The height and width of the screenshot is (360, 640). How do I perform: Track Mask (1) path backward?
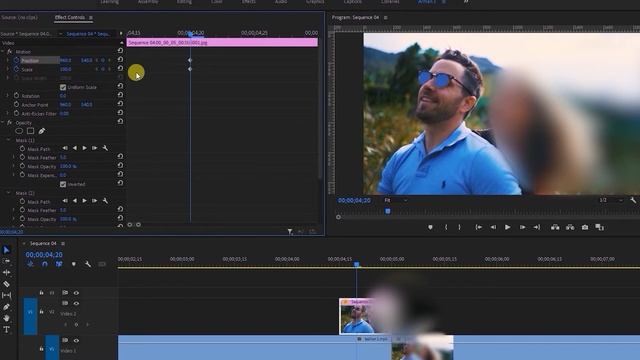75,148
